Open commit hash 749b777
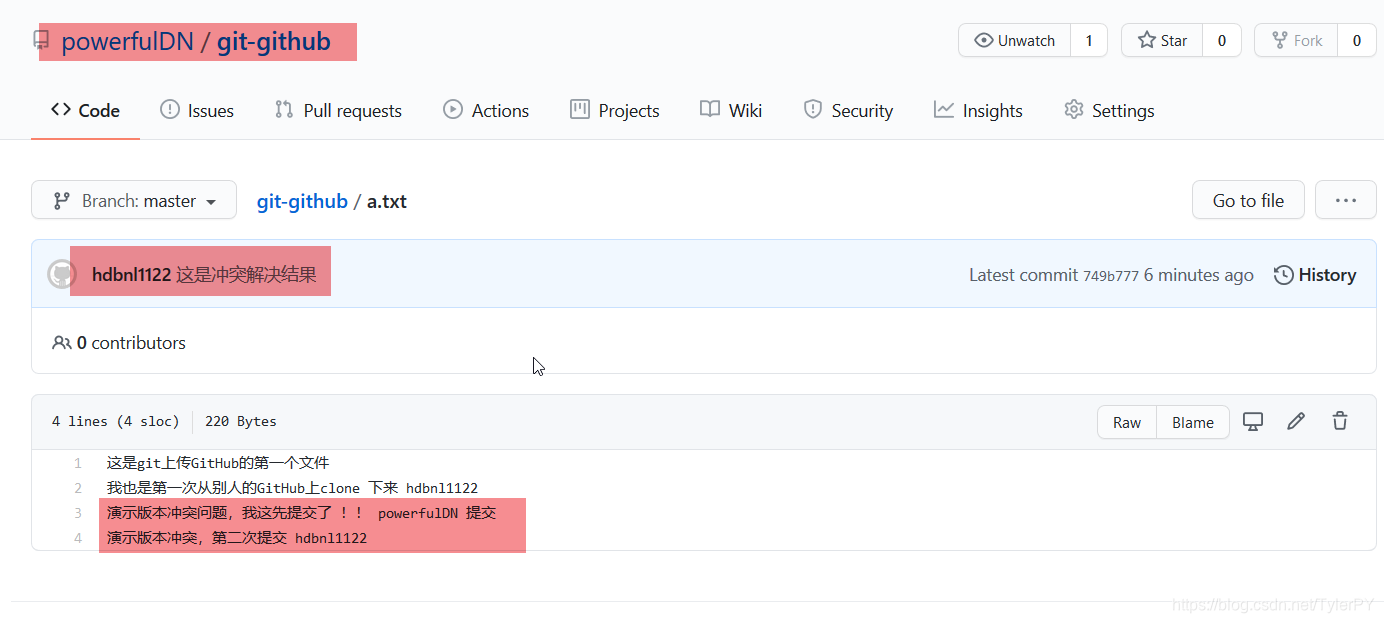Viewport: 1384px width, 623px height. (1111, 276)
